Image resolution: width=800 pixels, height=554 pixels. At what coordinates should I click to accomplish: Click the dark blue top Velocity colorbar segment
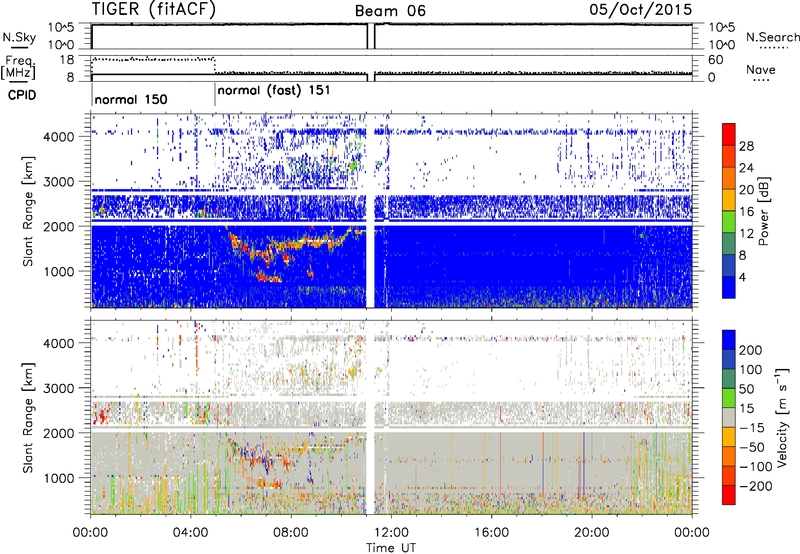[729, 340]
